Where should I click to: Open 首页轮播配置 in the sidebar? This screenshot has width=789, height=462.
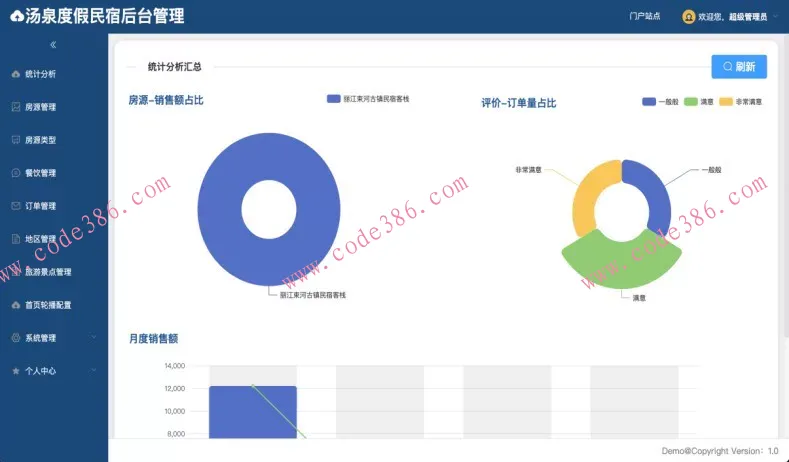click(x=54, y=305)
